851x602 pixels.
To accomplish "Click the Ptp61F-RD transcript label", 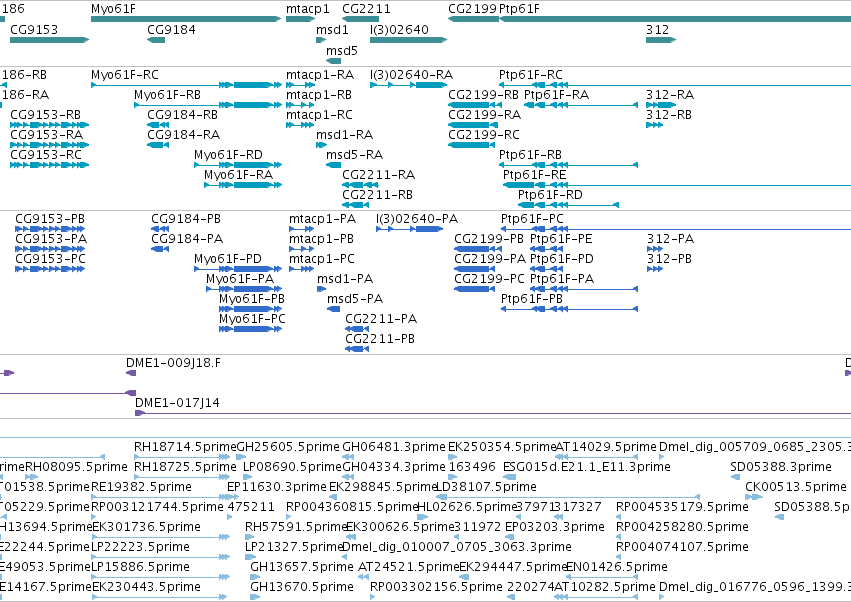I will (x=550, y=195).
